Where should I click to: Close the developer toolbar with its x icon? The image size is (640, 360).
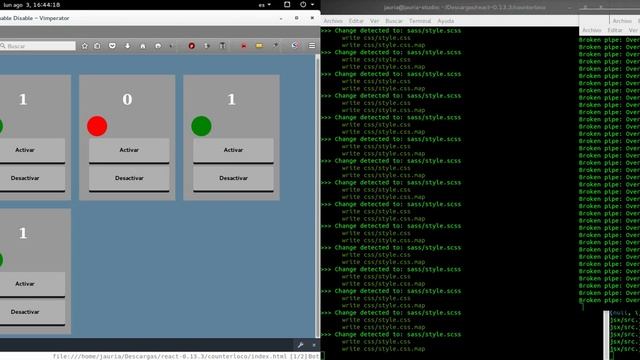coord(314,345)
